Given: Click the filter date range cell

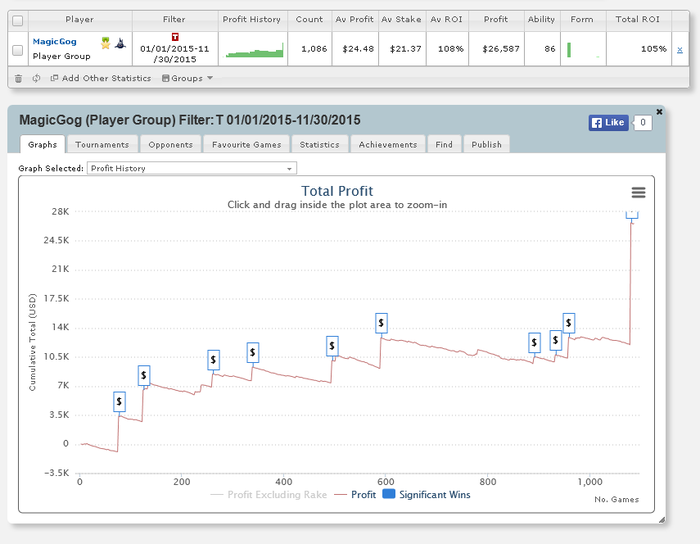Looking at the screenshot, I should (175, 49).
